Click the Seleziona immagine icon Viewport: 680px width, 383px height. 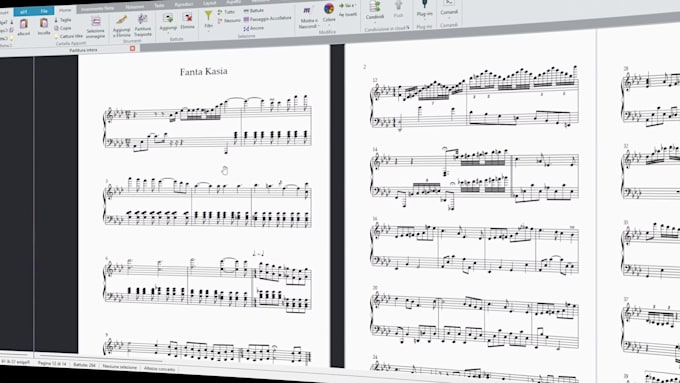tap(95, 22)
